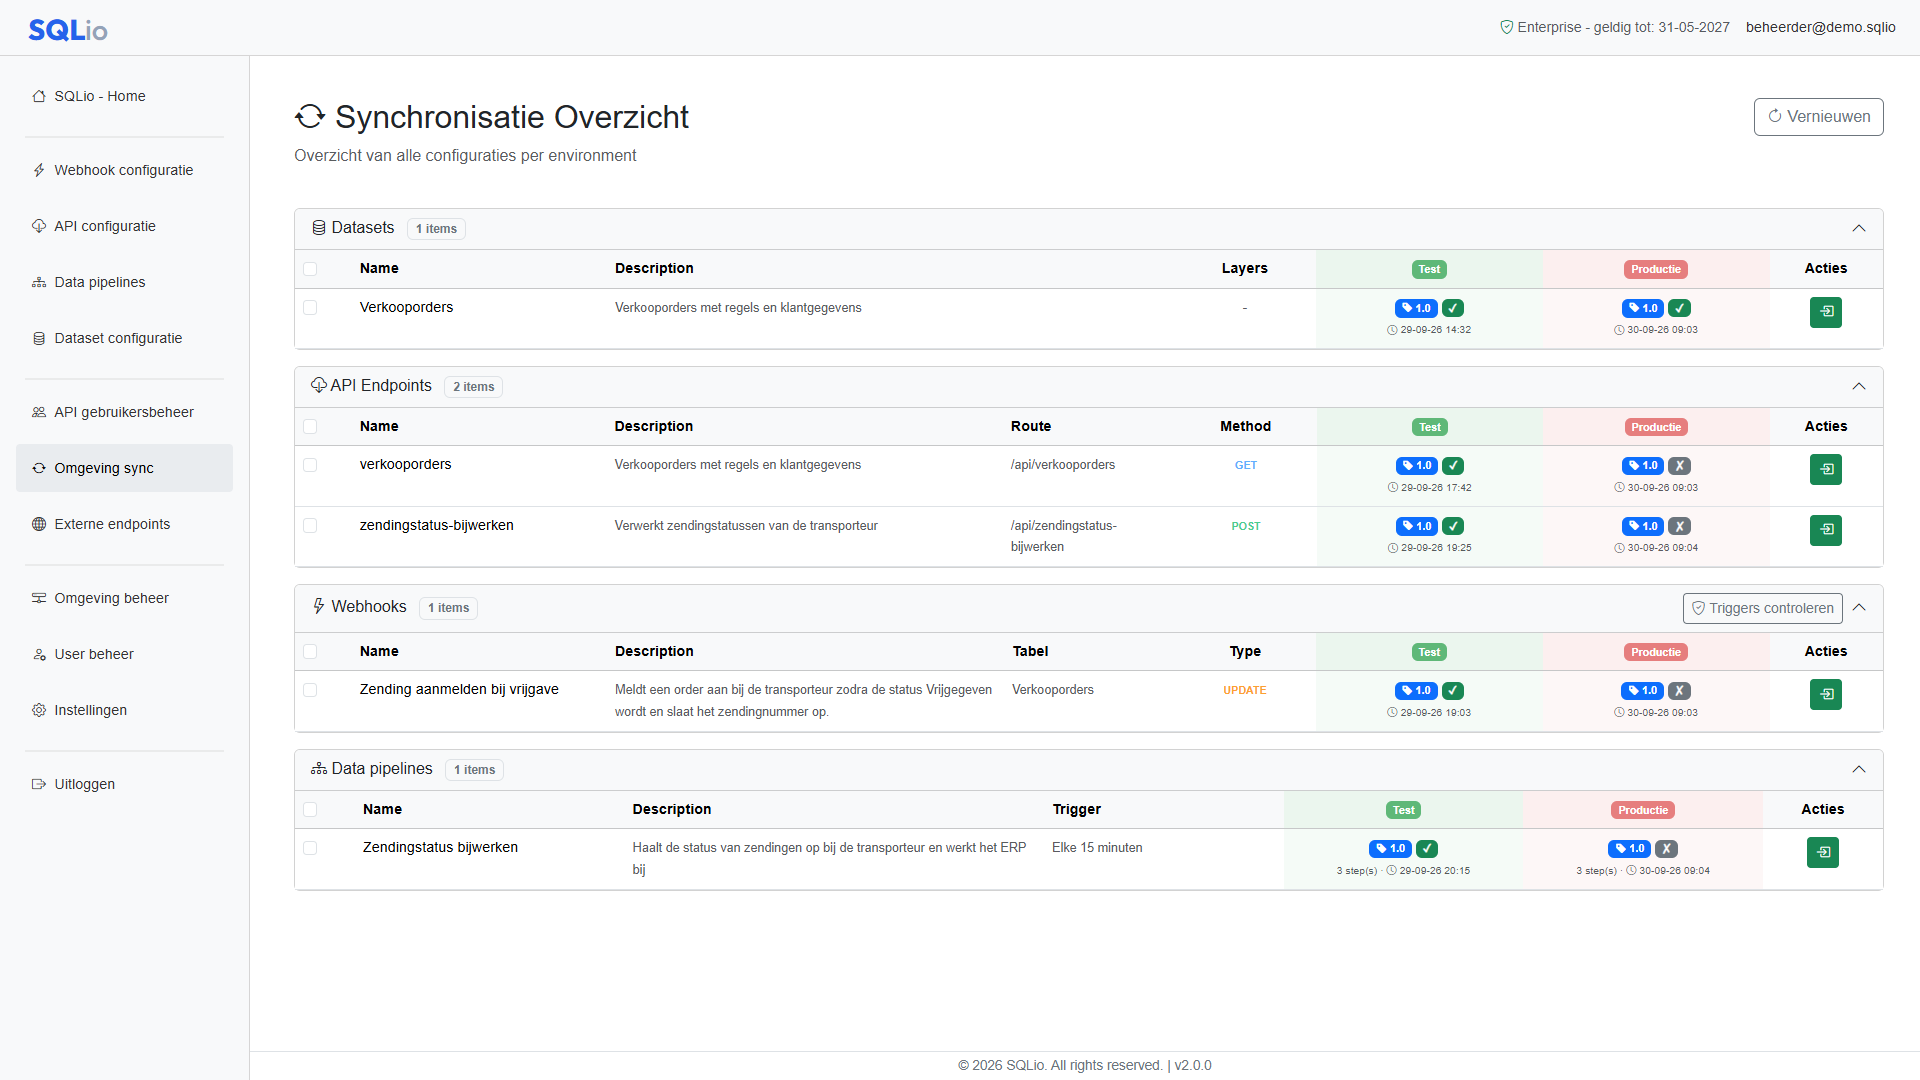Click sync action icon for zendingstatus-bijwerken endpoint
The image size is (1920, 1080).
pyautogui.click(x=1825, y=530)
